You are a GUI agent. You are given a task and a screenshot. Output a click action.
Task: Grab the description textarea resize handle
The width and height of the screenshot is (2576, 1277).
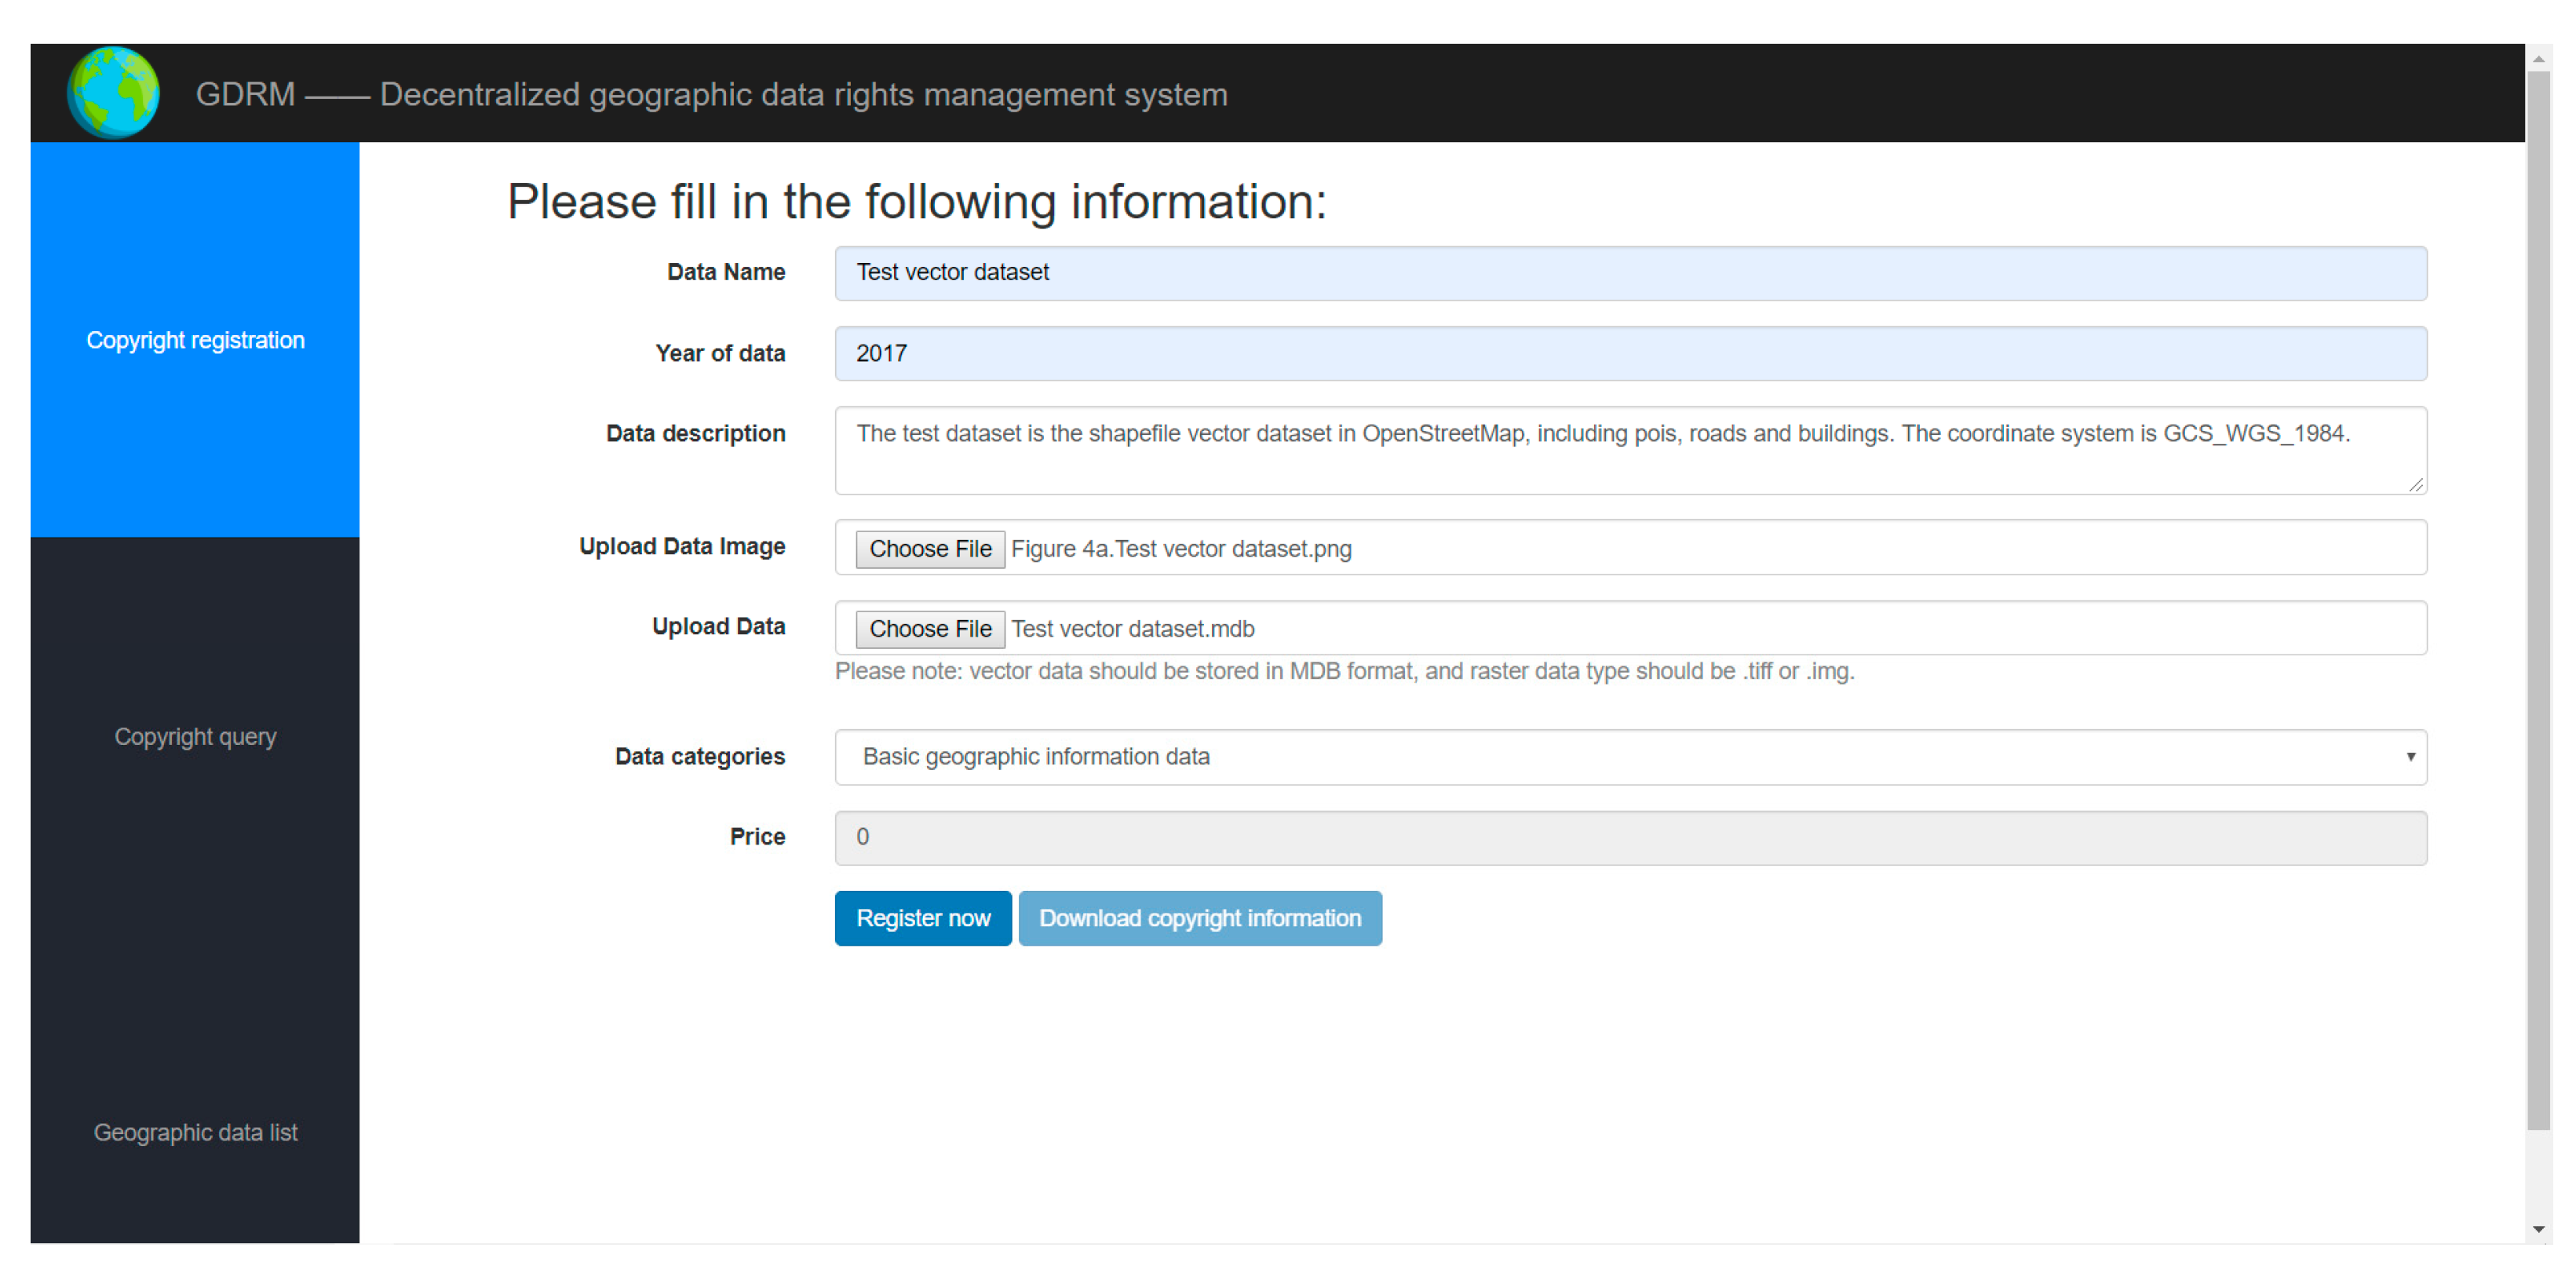[2415, 484]
